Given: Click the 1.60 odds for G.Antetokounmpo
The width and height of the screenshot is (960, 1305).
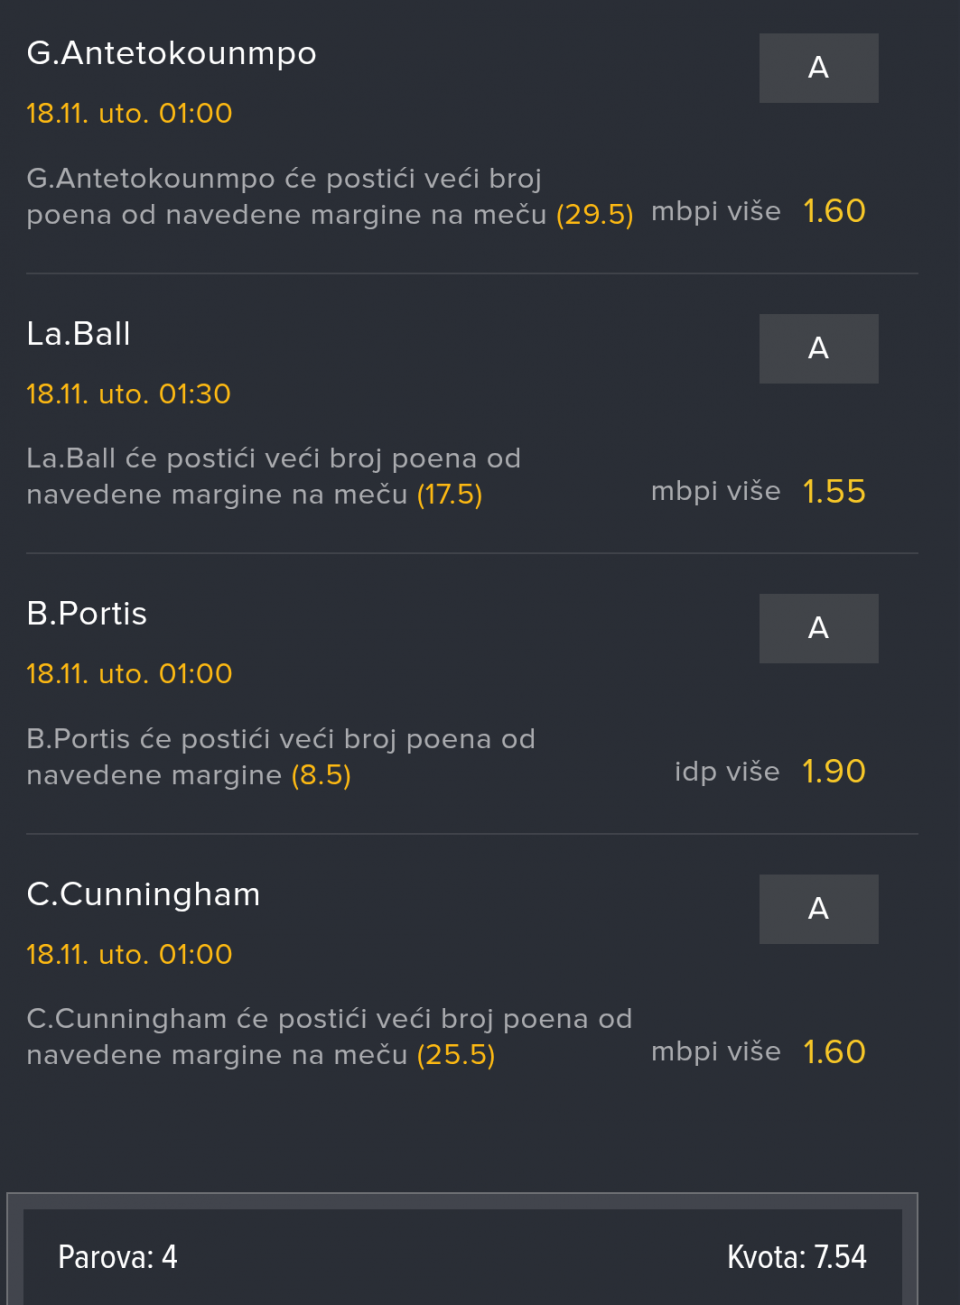Looking at the screenshot, I should pos(834,211).
